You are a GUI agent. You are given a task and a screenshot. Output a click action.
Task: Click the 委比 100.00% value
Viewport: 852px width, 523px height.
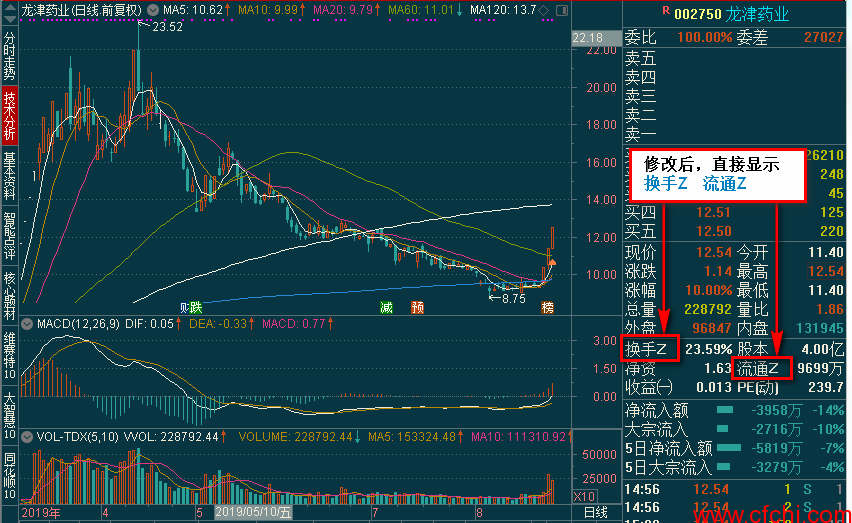point(705,37)
